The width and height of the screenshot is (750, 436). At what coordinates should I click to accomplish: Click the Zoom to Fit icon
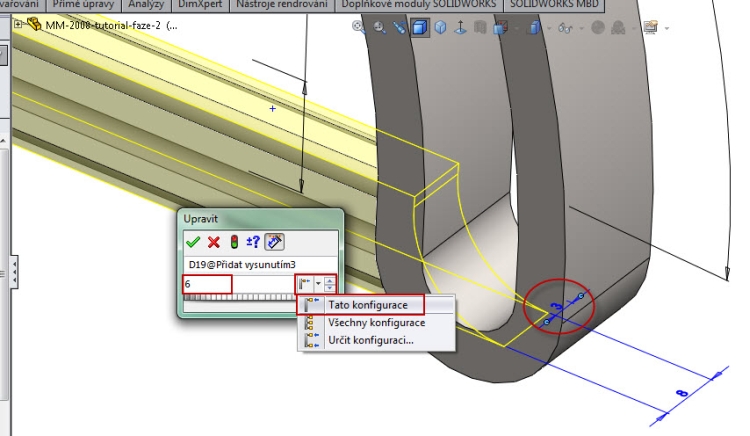(358, 27)
